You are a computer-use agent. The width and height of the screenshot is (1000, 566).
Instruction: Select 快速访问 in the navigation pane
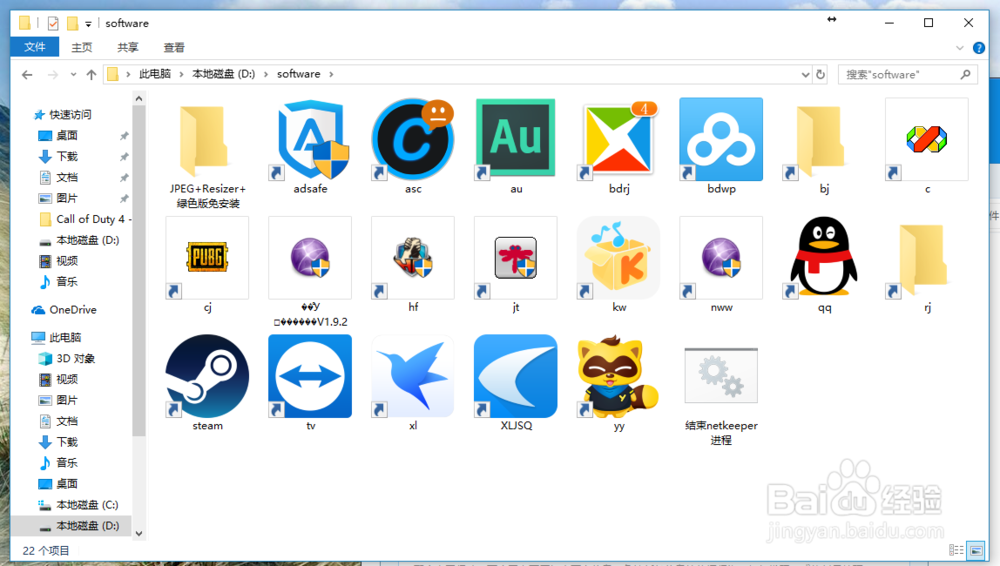(70, 115)
